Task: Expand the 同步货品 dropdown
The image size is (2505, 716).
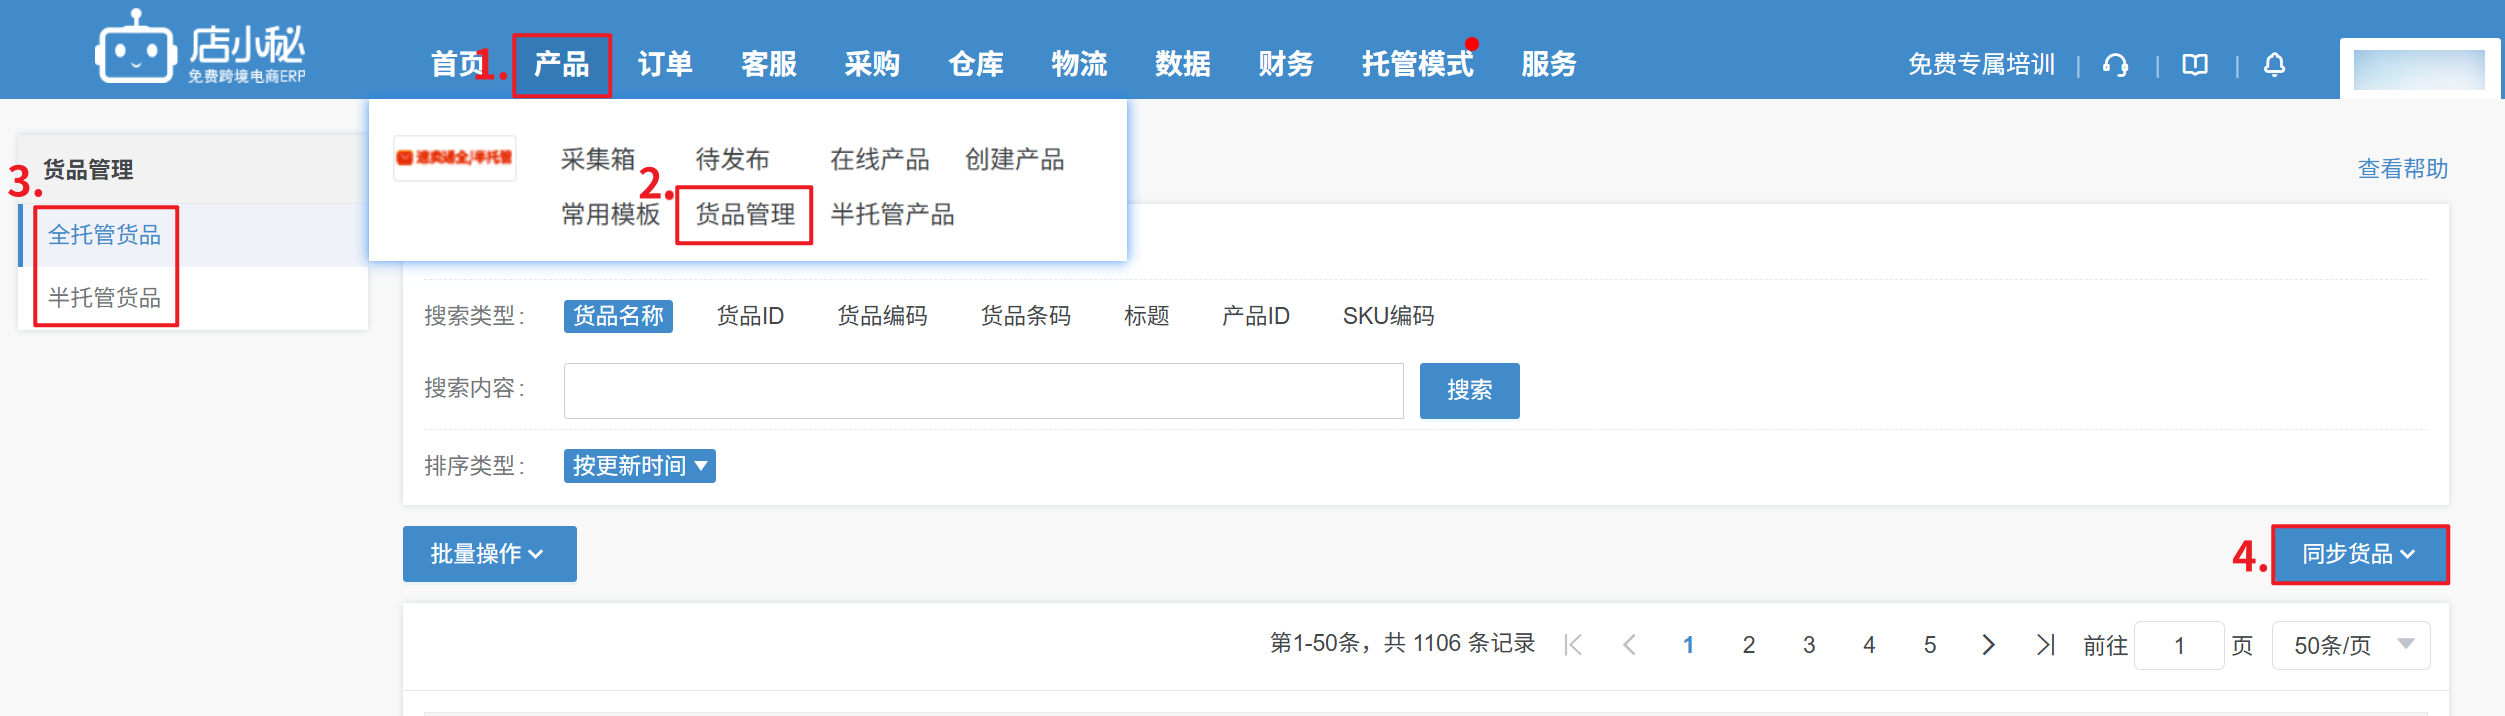Action: (2359, 554)
